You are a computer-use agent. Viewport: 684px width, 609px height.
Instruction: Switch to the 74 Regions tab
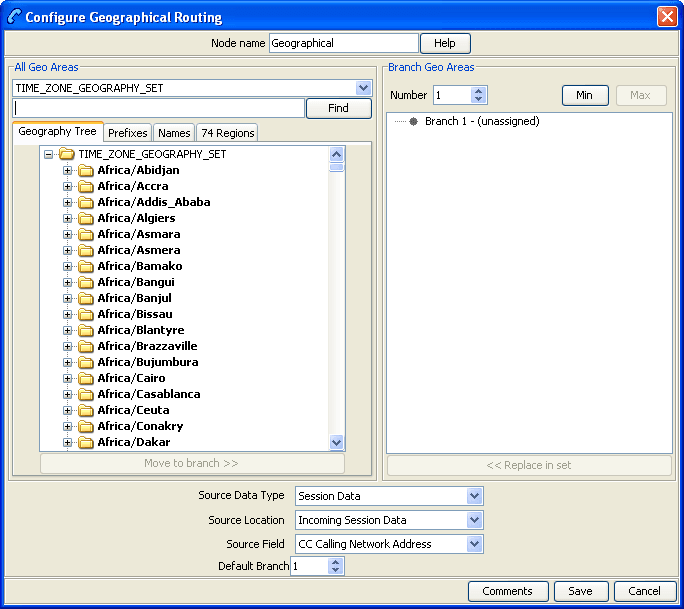click(x=228, y=133)
